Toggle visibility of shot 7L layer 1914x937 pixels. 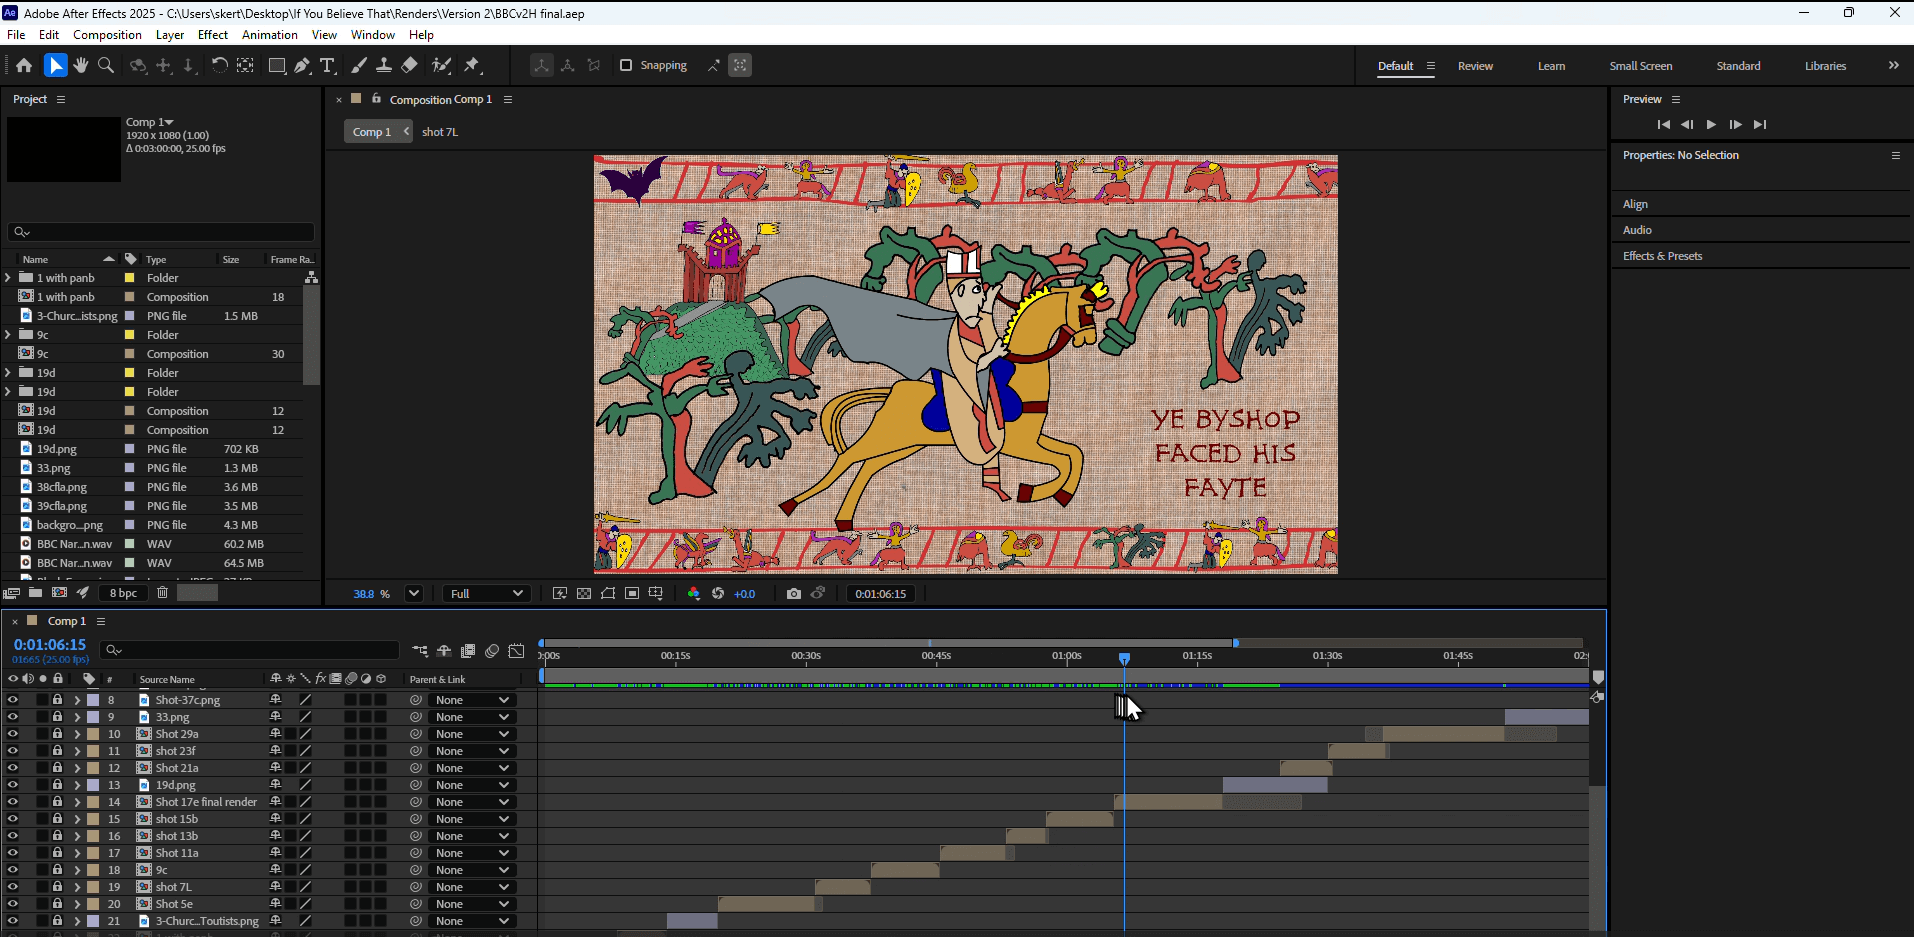(x=13, y=887)
